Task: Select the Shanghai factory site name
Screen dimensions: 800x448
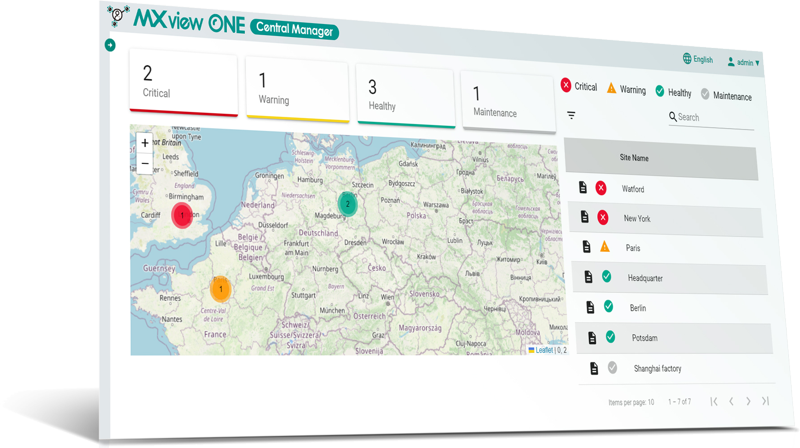Action: [x=657, y=368]
